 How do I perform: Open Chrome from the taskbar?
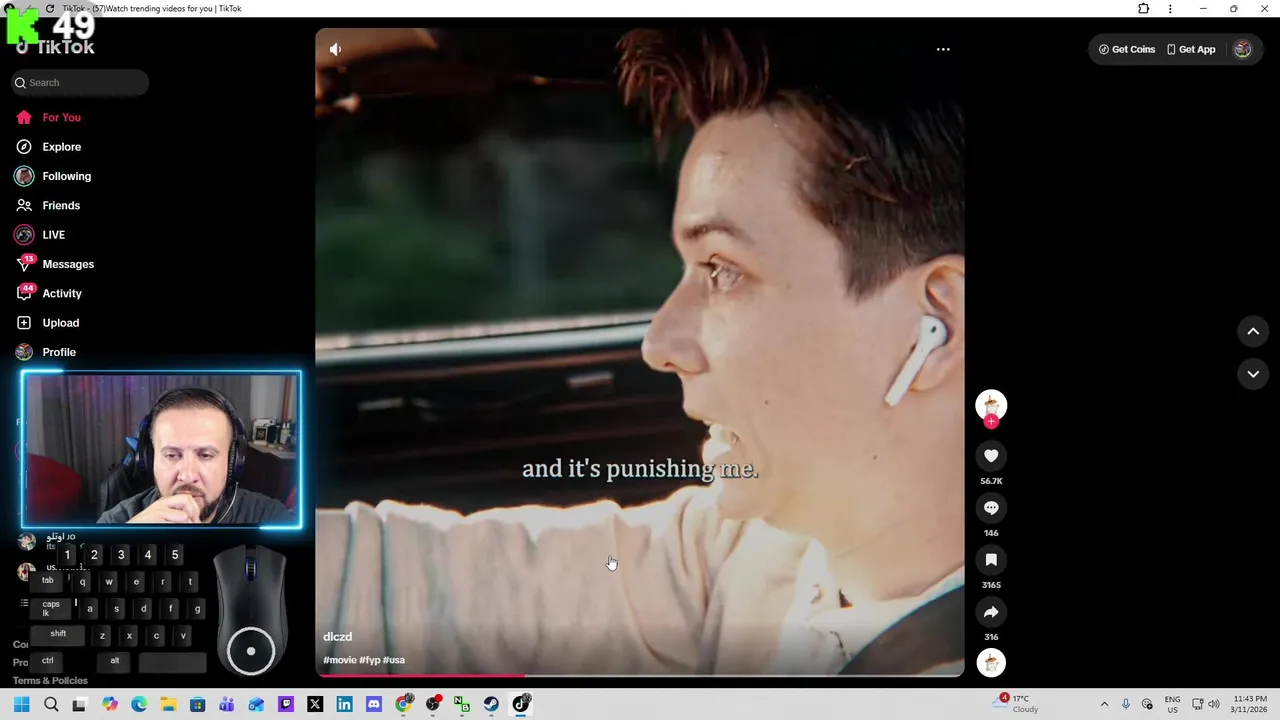403,704
